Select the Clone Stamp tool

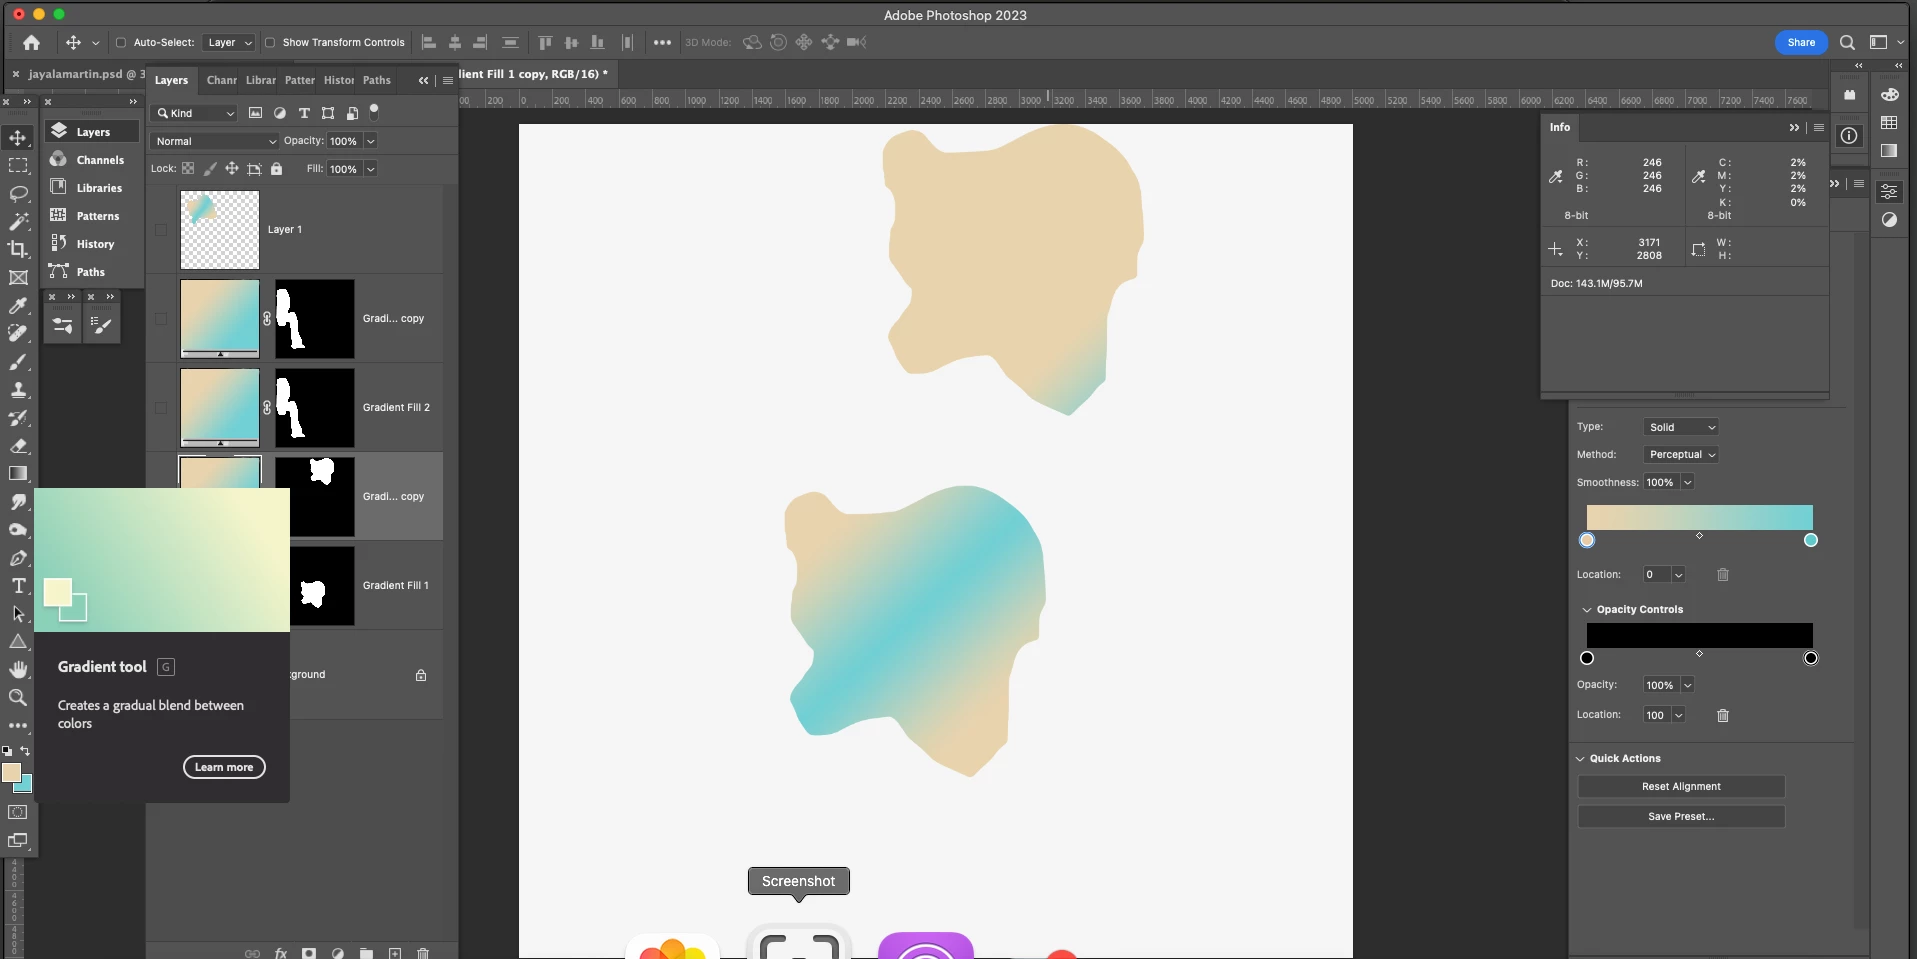point(18,389)
